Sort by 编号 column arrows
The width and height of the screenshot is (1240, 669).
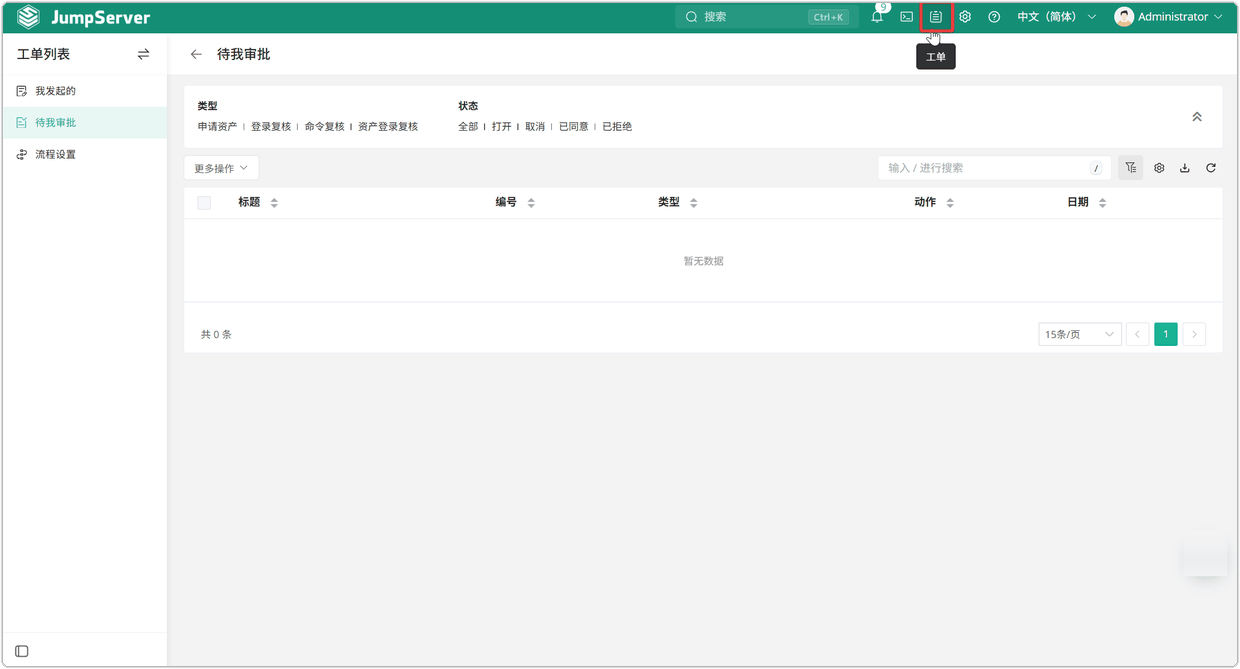[531, 203]
